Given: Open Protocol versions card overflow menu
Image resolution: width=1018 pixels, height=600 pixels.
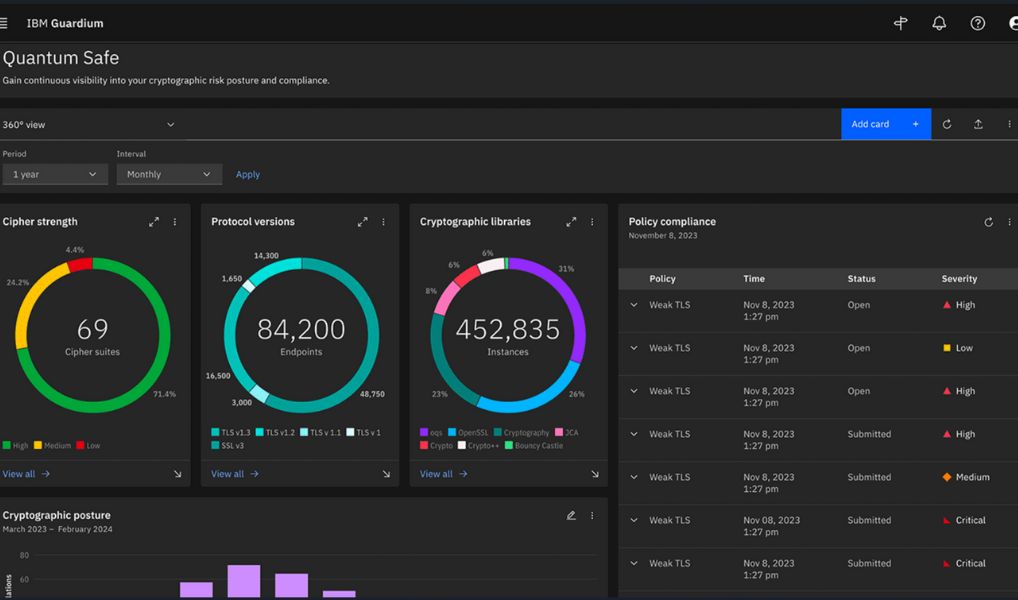Looking at the screenshot, I should pyautogui.click(x=383, y=222).
